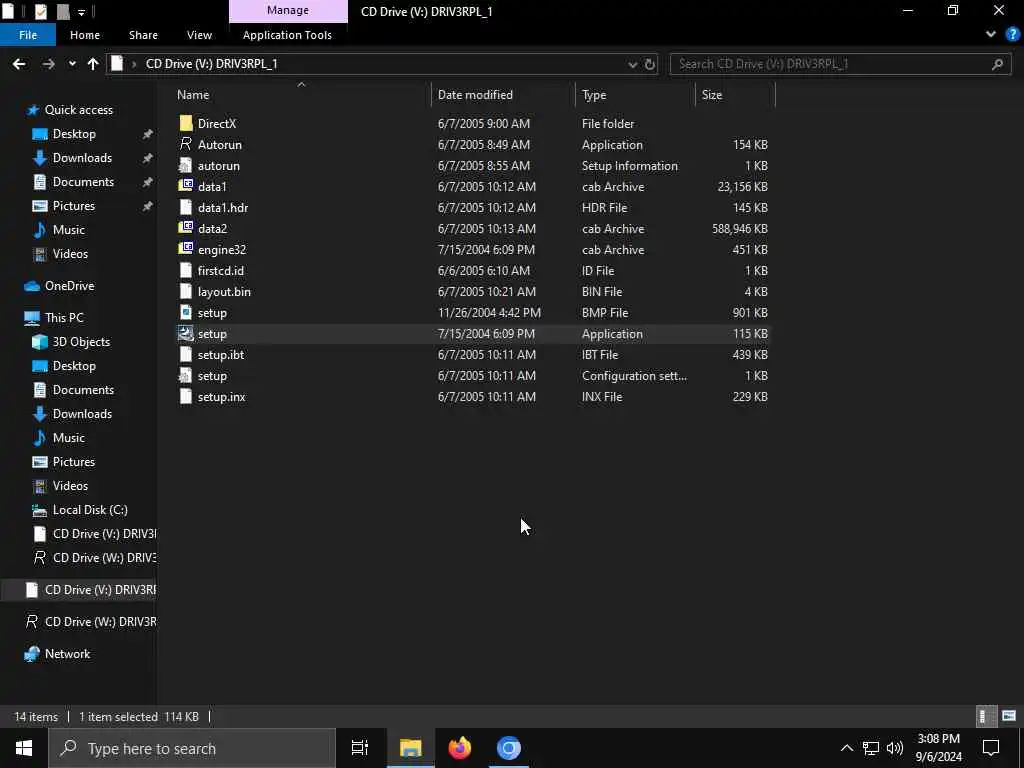
Task: Select the setup.inx file
Action: point(221,396)
